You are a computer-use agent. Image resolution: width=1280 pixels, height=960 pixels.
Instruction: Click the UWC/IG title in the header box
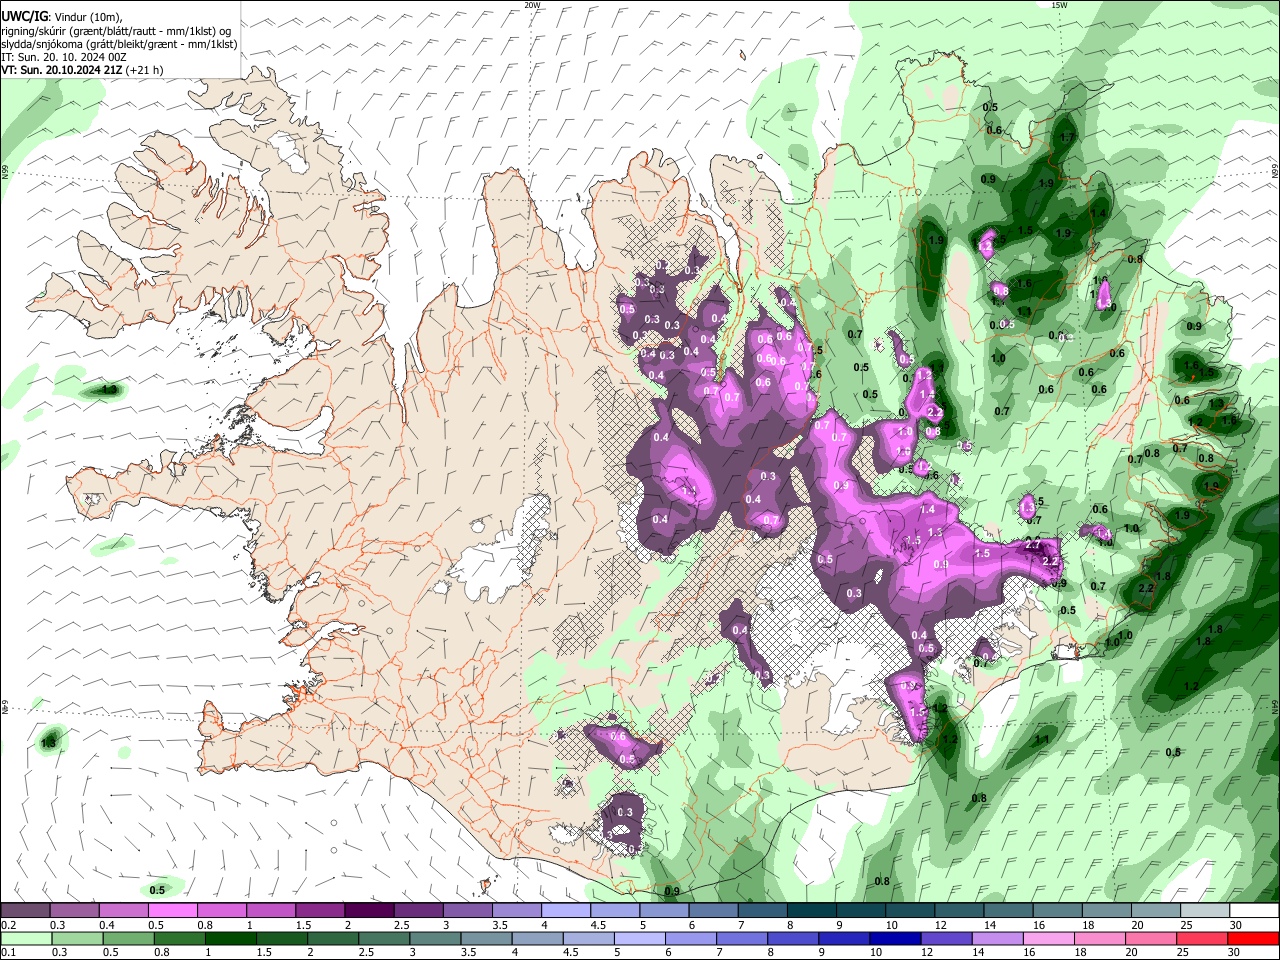click(24, 16)
